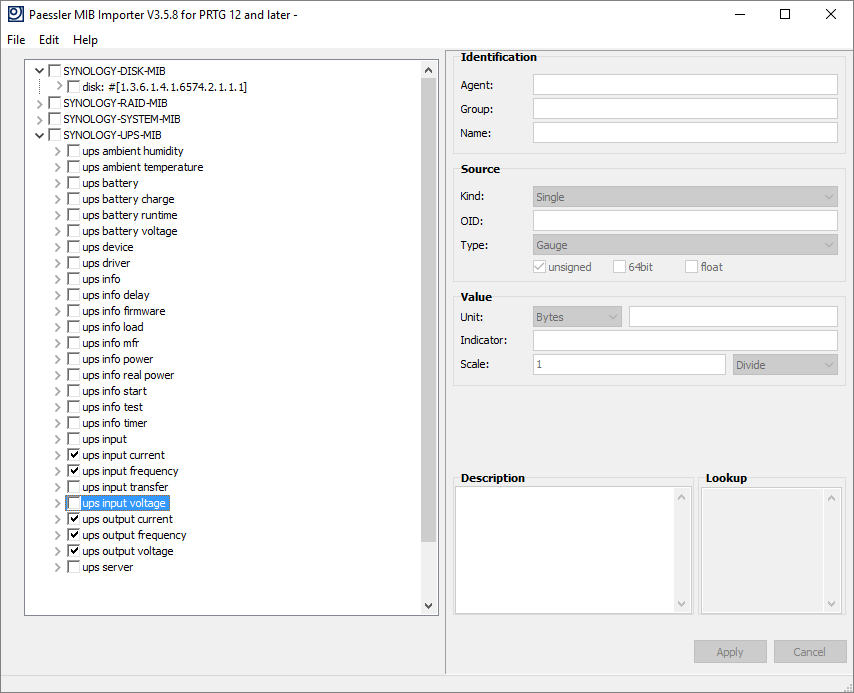
Task: Click the Group input field
Action: 685,108
